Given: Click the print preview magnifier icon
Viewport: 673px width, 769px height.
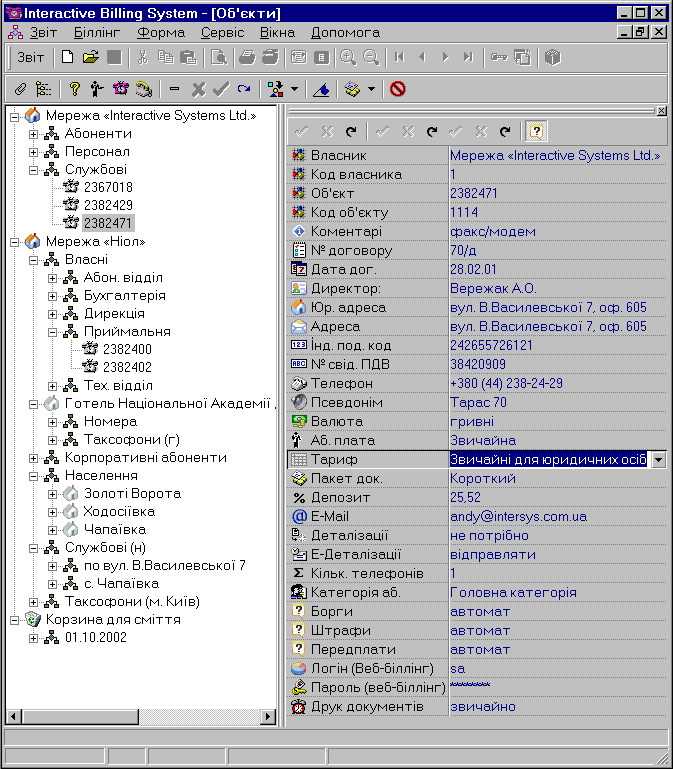Looking at the screenshot, I should pos(219,57).
